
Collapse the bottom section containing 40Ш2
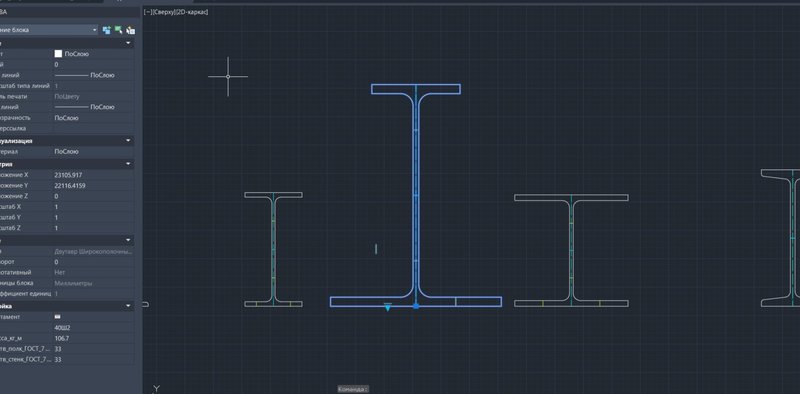pyautogui.click(x=128, y=306)
